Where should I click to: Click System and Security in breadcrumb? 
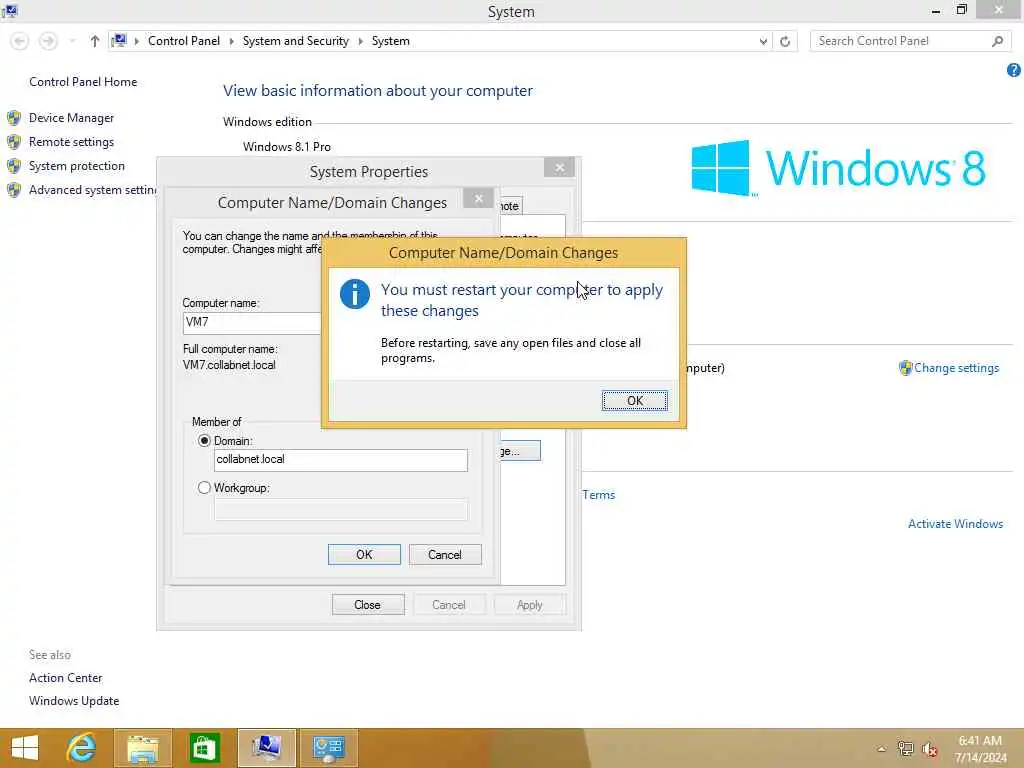coord(296,41)
